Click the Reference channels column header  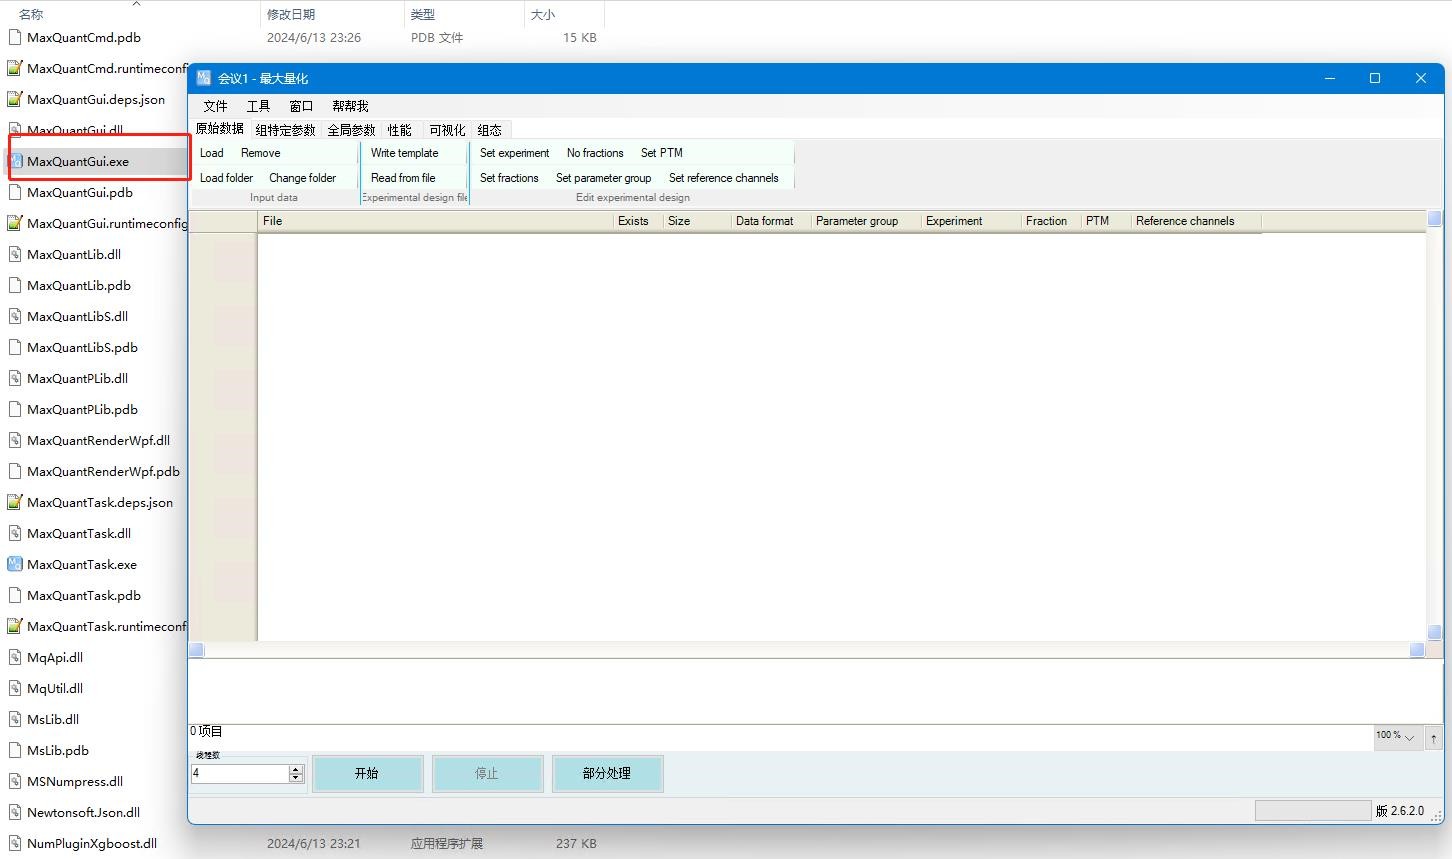(1196, 221)
